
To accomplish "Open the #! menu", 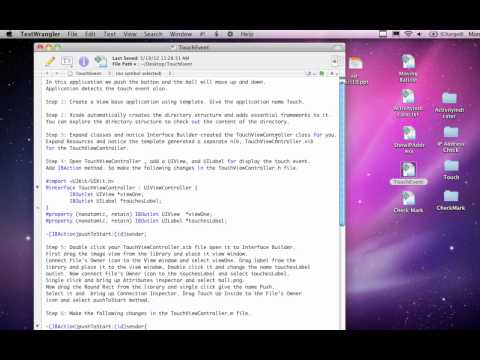I will [203, 34].
